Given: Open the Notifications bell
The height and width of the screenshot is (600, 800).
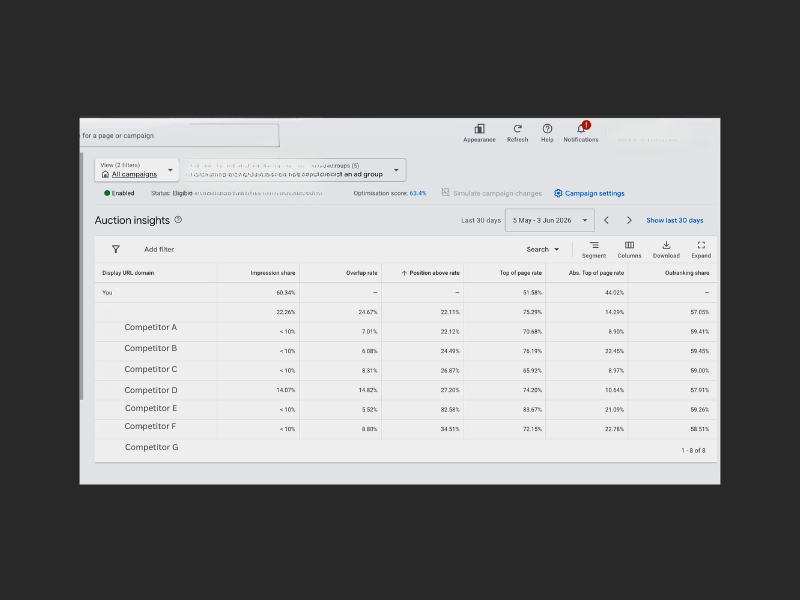Looking at the screenshot, I should tap(581, 133).
